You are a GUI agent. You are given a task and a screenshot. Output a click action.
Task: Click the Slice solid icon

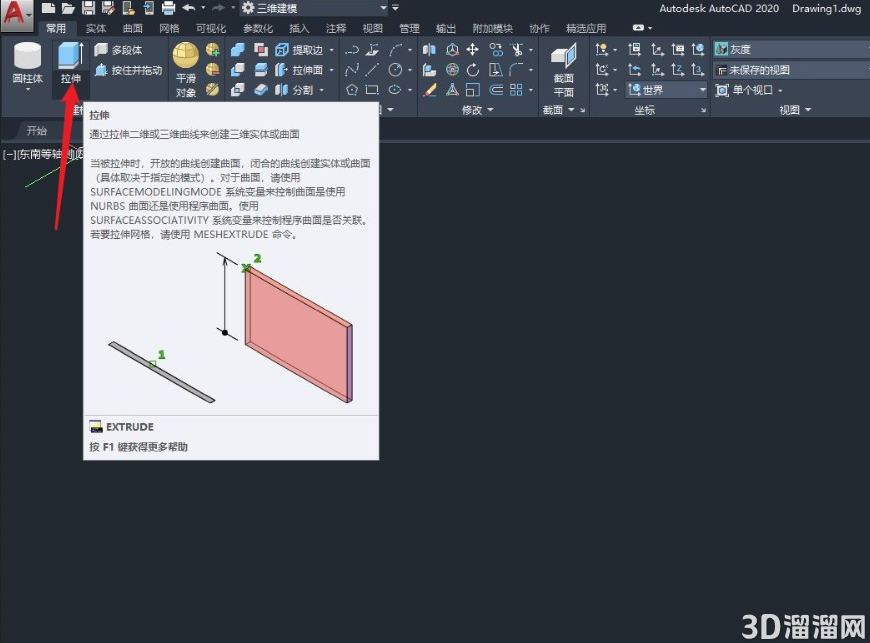coord(261,70)
